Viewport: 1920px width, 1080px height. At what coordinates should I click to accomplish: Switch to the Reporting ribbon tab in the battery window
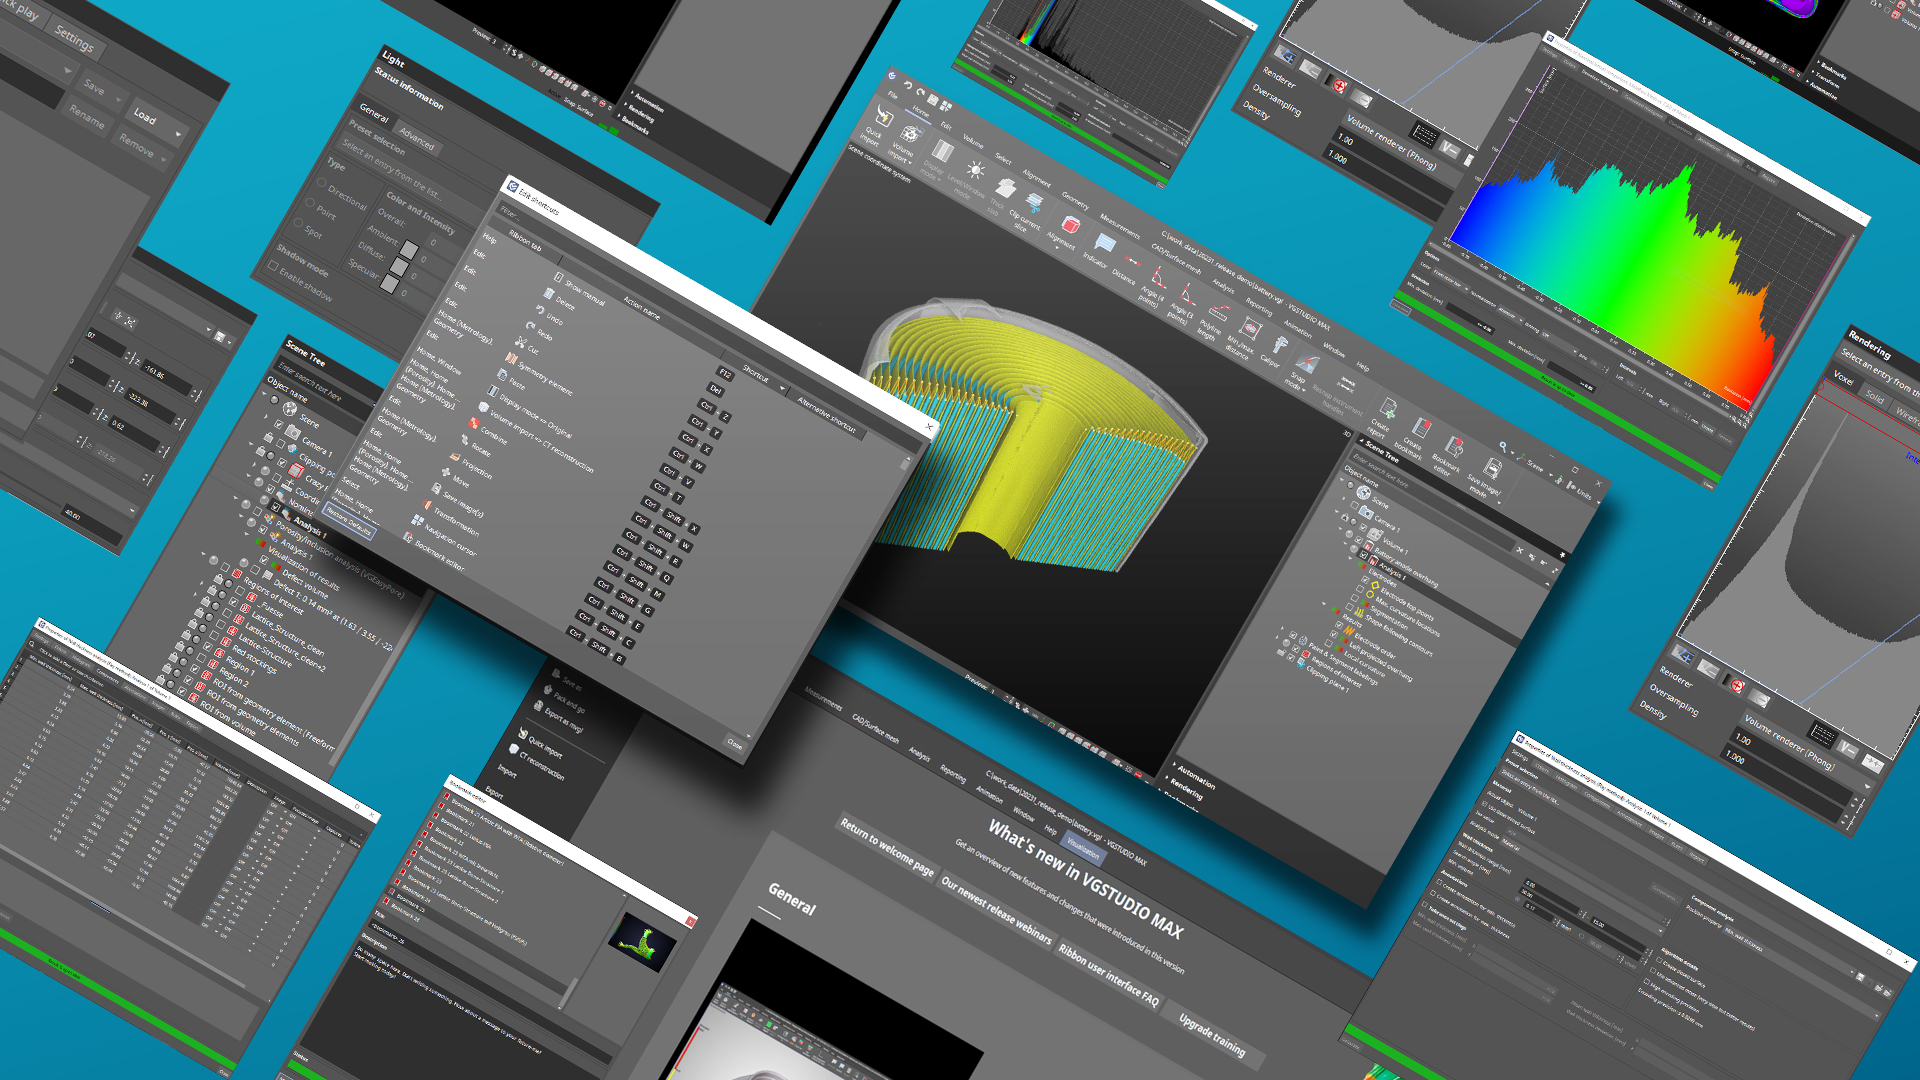pos(1259,307)
